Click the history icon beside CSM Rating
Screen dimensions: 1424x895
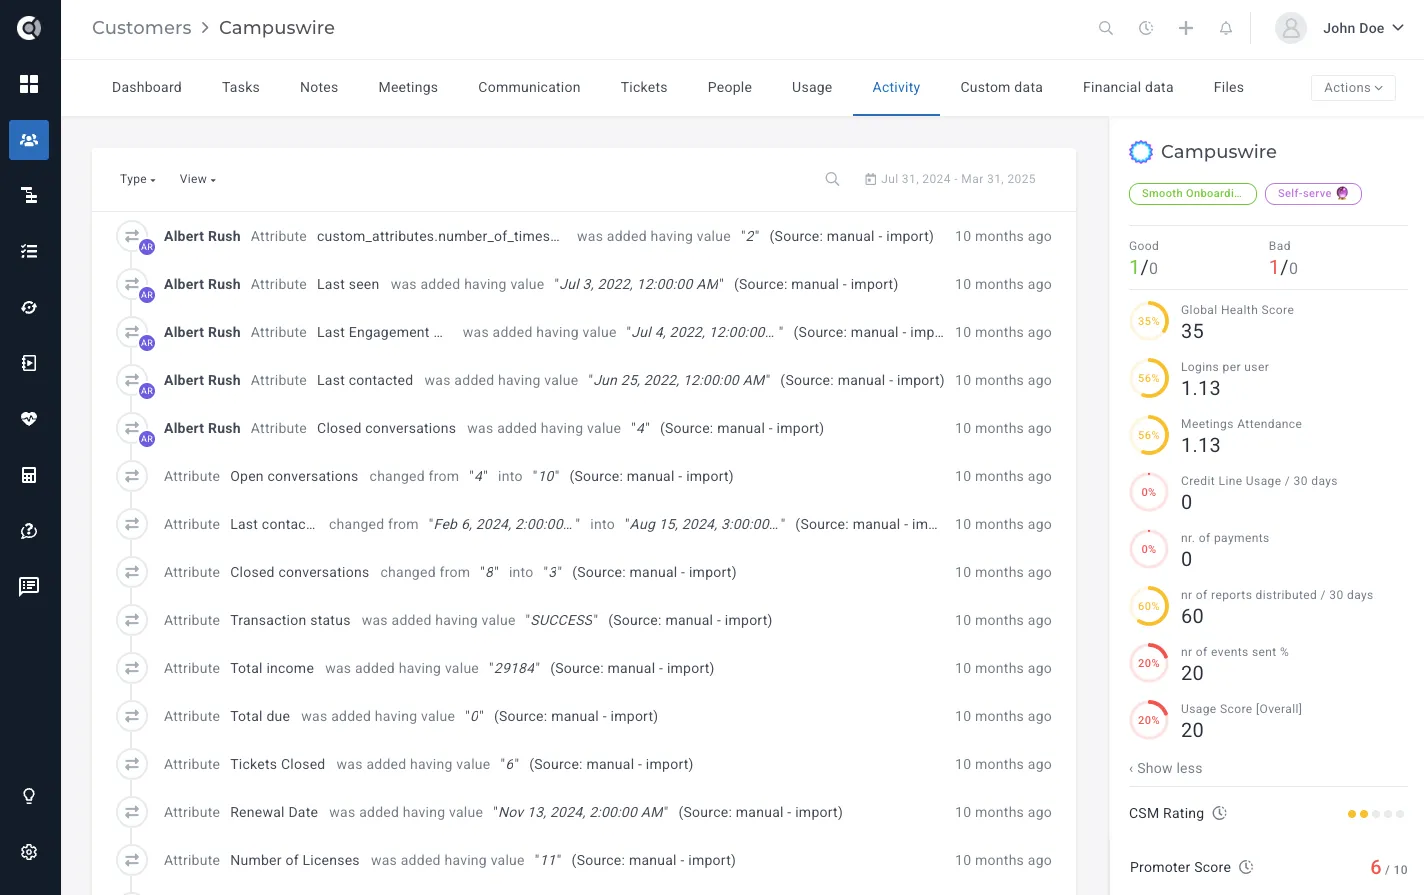pos(1220,813)
